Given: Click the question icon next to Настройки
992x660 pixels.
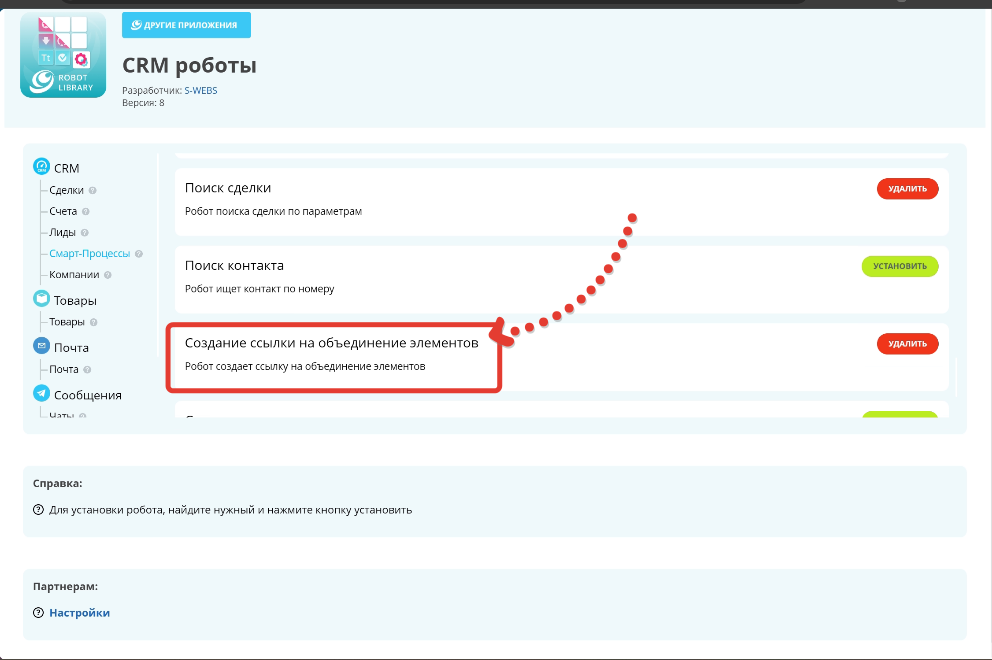Looking at the screenshot, I should [x=38, y=613].
